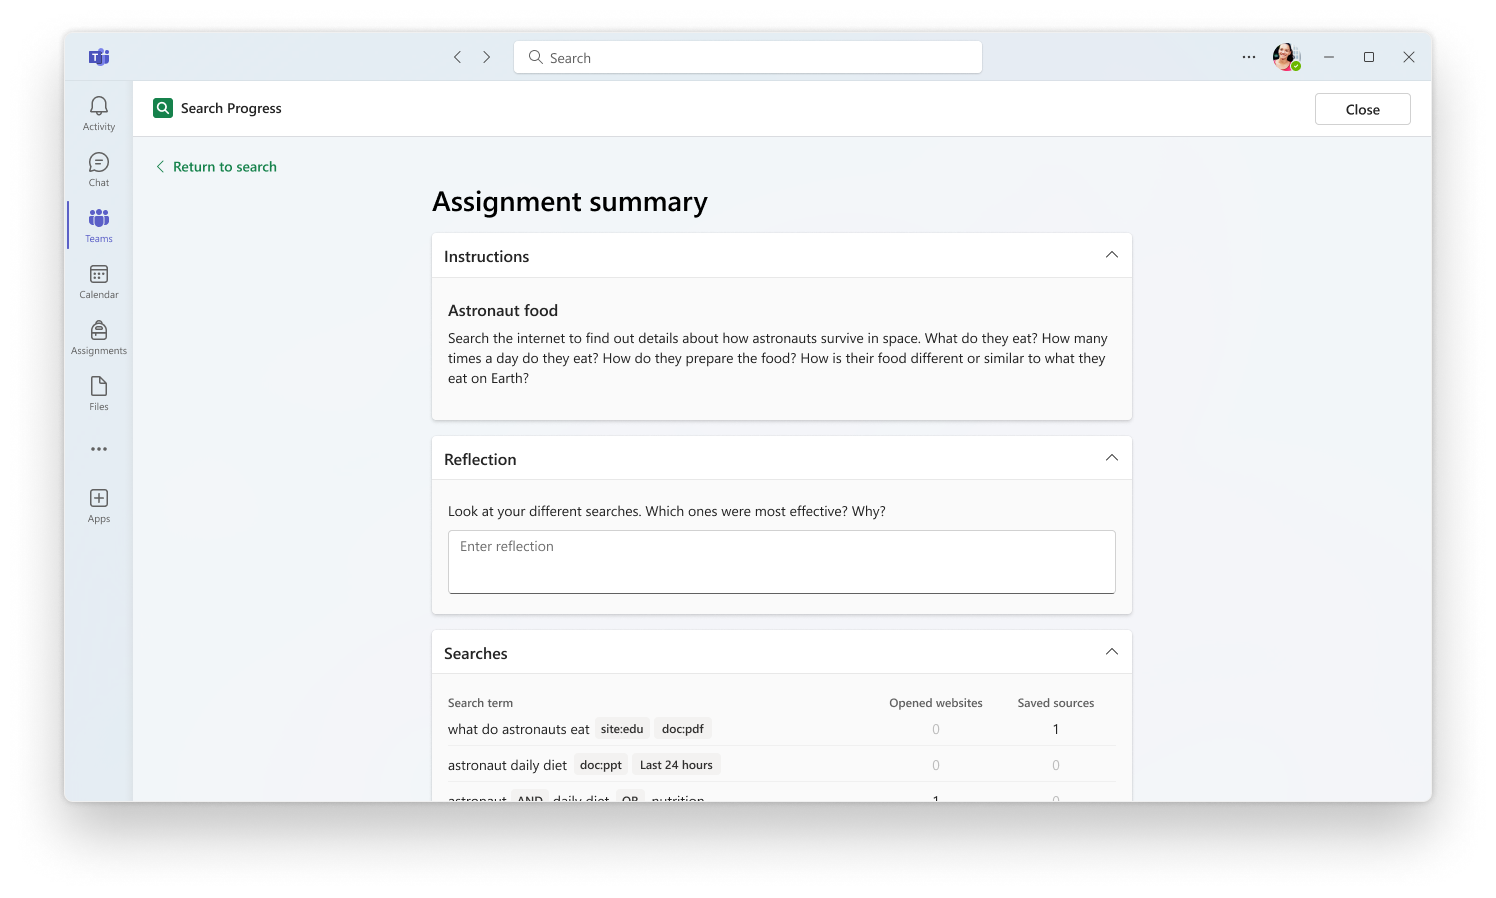Open the Assignments section
The image size is (1496, 898).
tap(98, 337)
